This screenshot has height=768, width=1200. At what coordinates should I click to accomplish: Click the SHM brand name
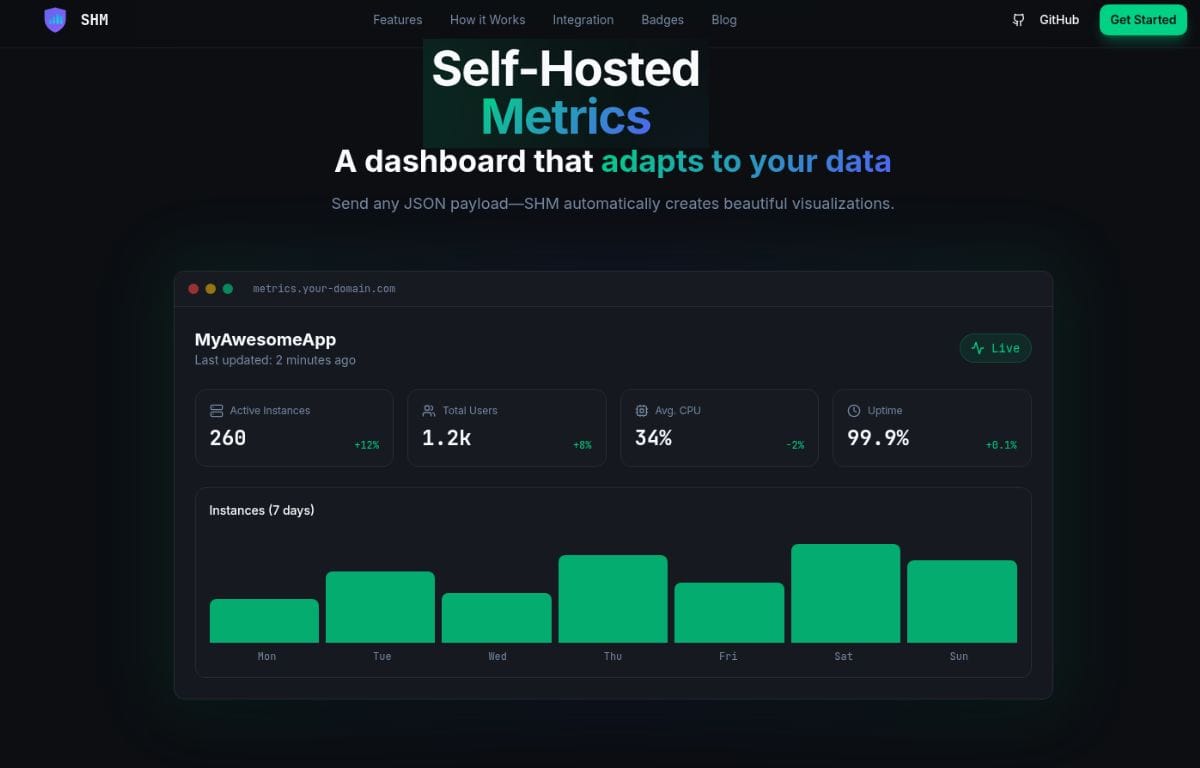95,20
